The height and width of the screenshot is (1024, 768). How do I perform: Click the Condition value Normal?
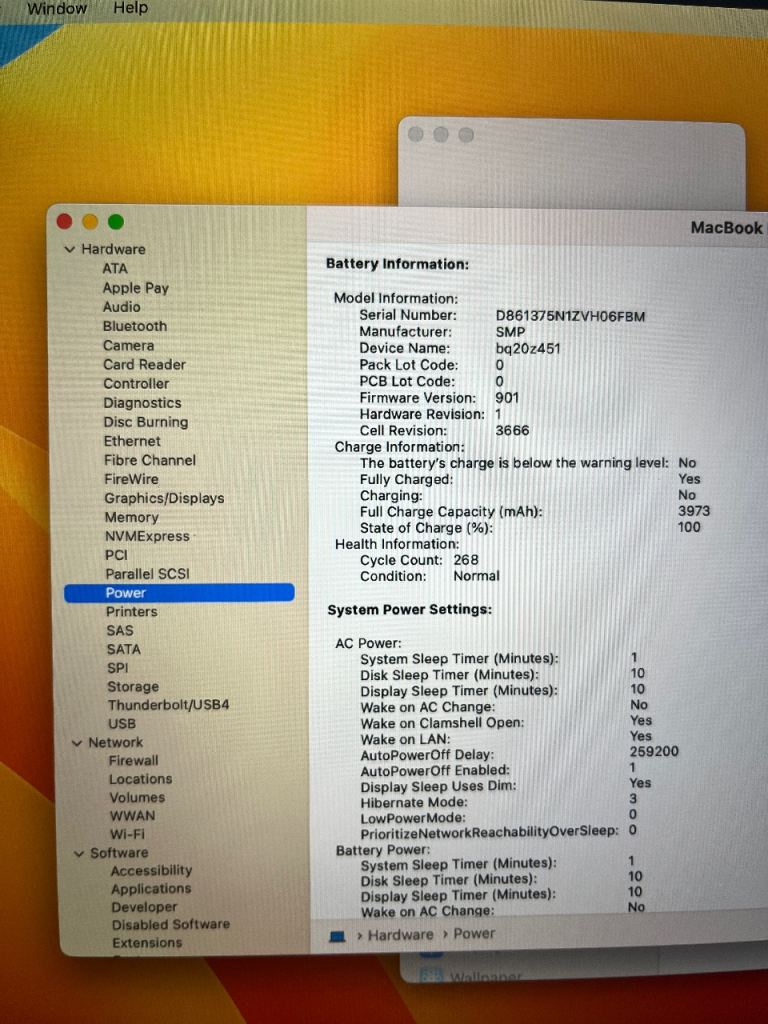tap(476, 576)
